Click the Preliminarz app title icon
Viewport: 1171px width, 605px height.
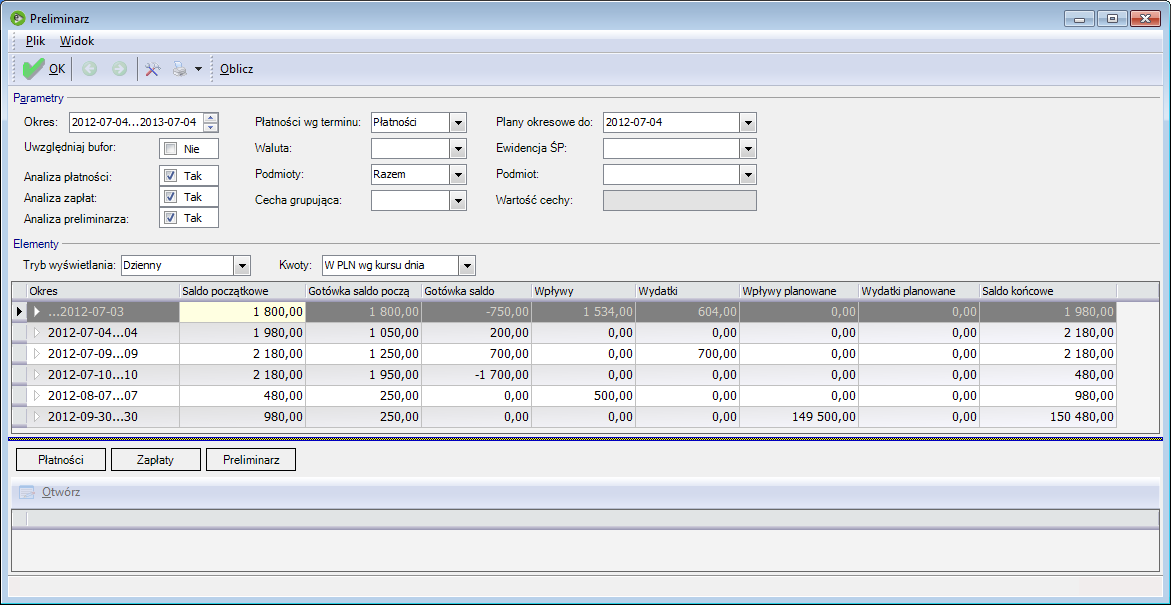point(18,18)
